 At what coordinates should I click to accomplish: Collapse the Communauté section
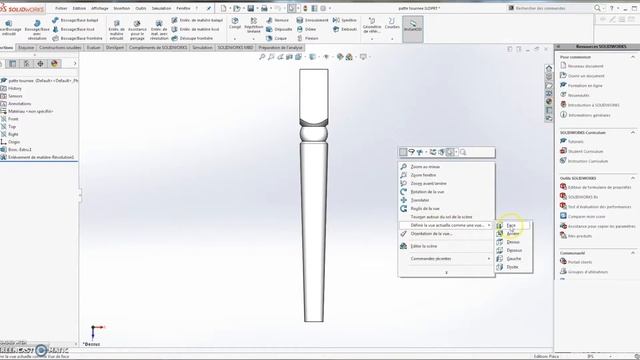pyautogui.click(x=633, y=253)
